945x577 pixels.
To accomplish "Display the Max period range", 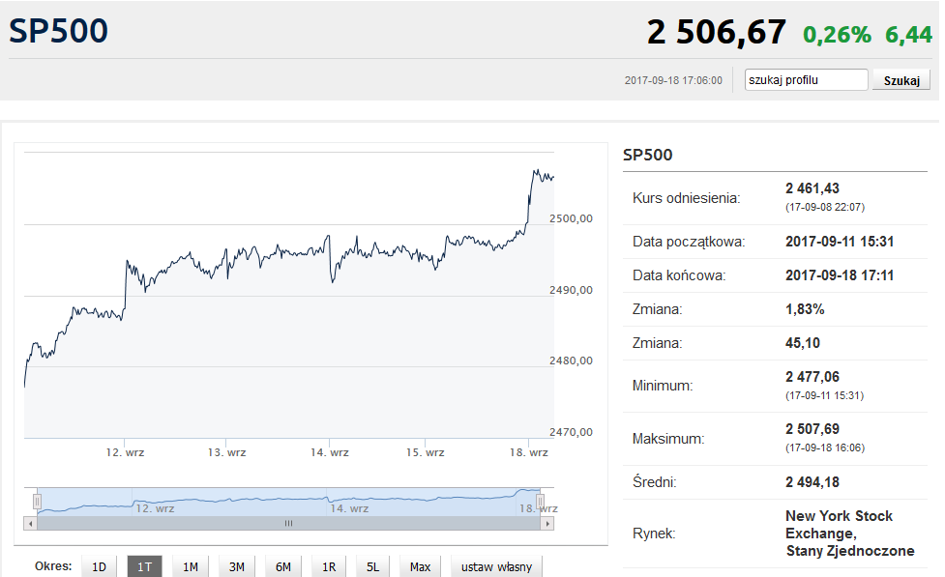I will 420,567.
